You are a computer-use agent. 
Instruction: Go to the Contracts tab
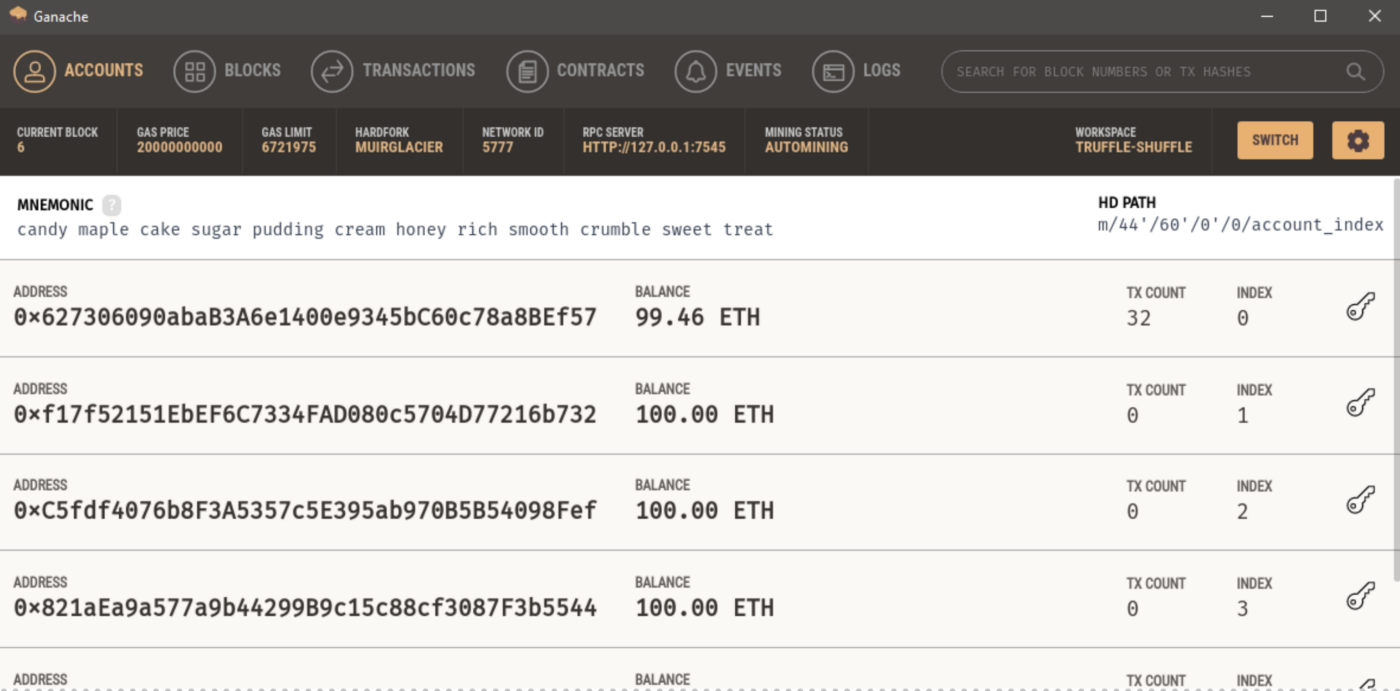tap(575, 71)
